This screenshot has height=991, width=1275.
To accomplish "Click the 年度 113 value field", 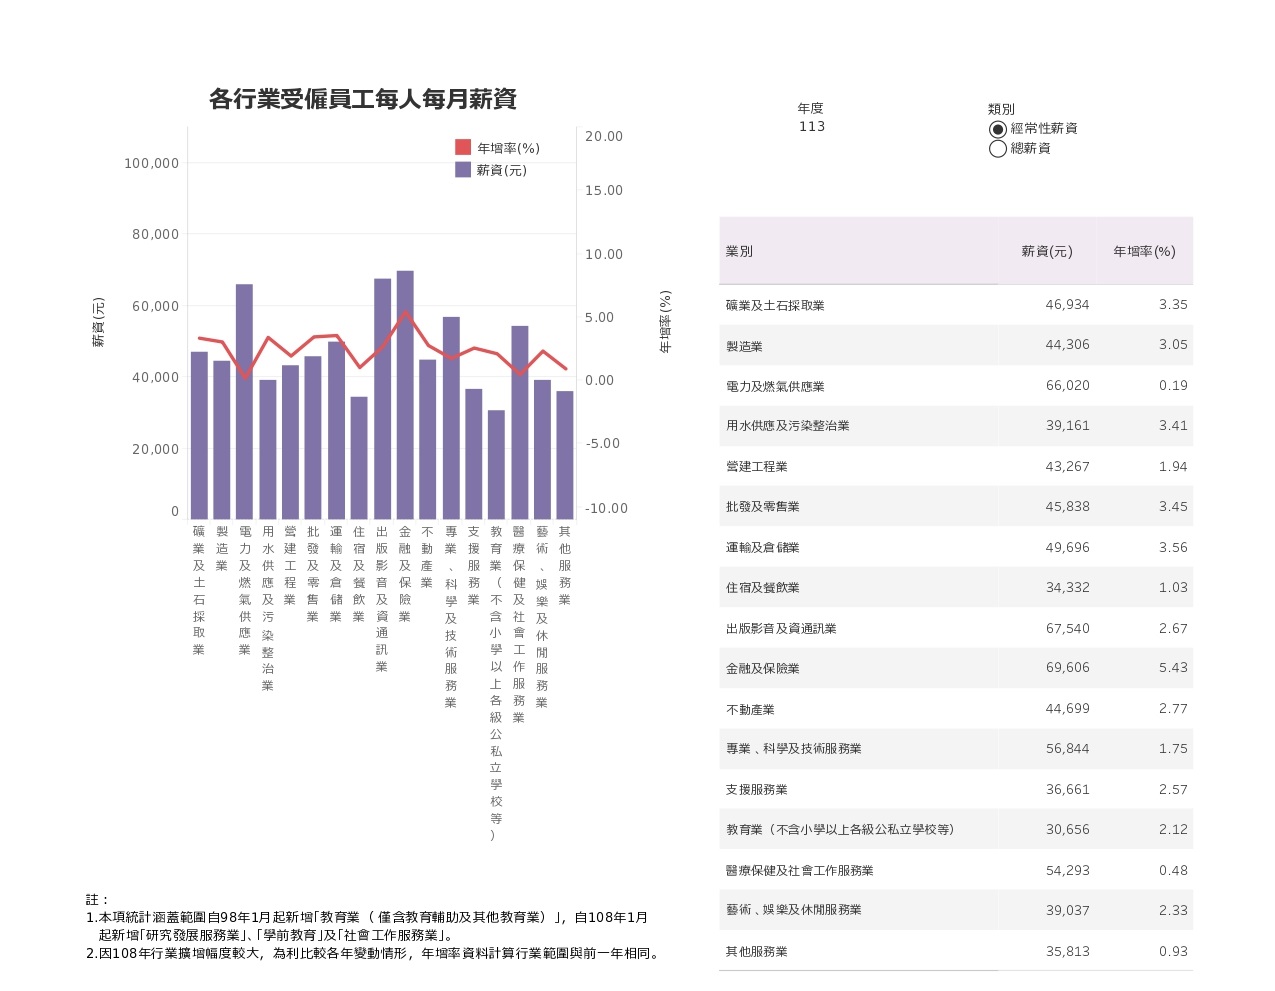I will pos(812,127).
